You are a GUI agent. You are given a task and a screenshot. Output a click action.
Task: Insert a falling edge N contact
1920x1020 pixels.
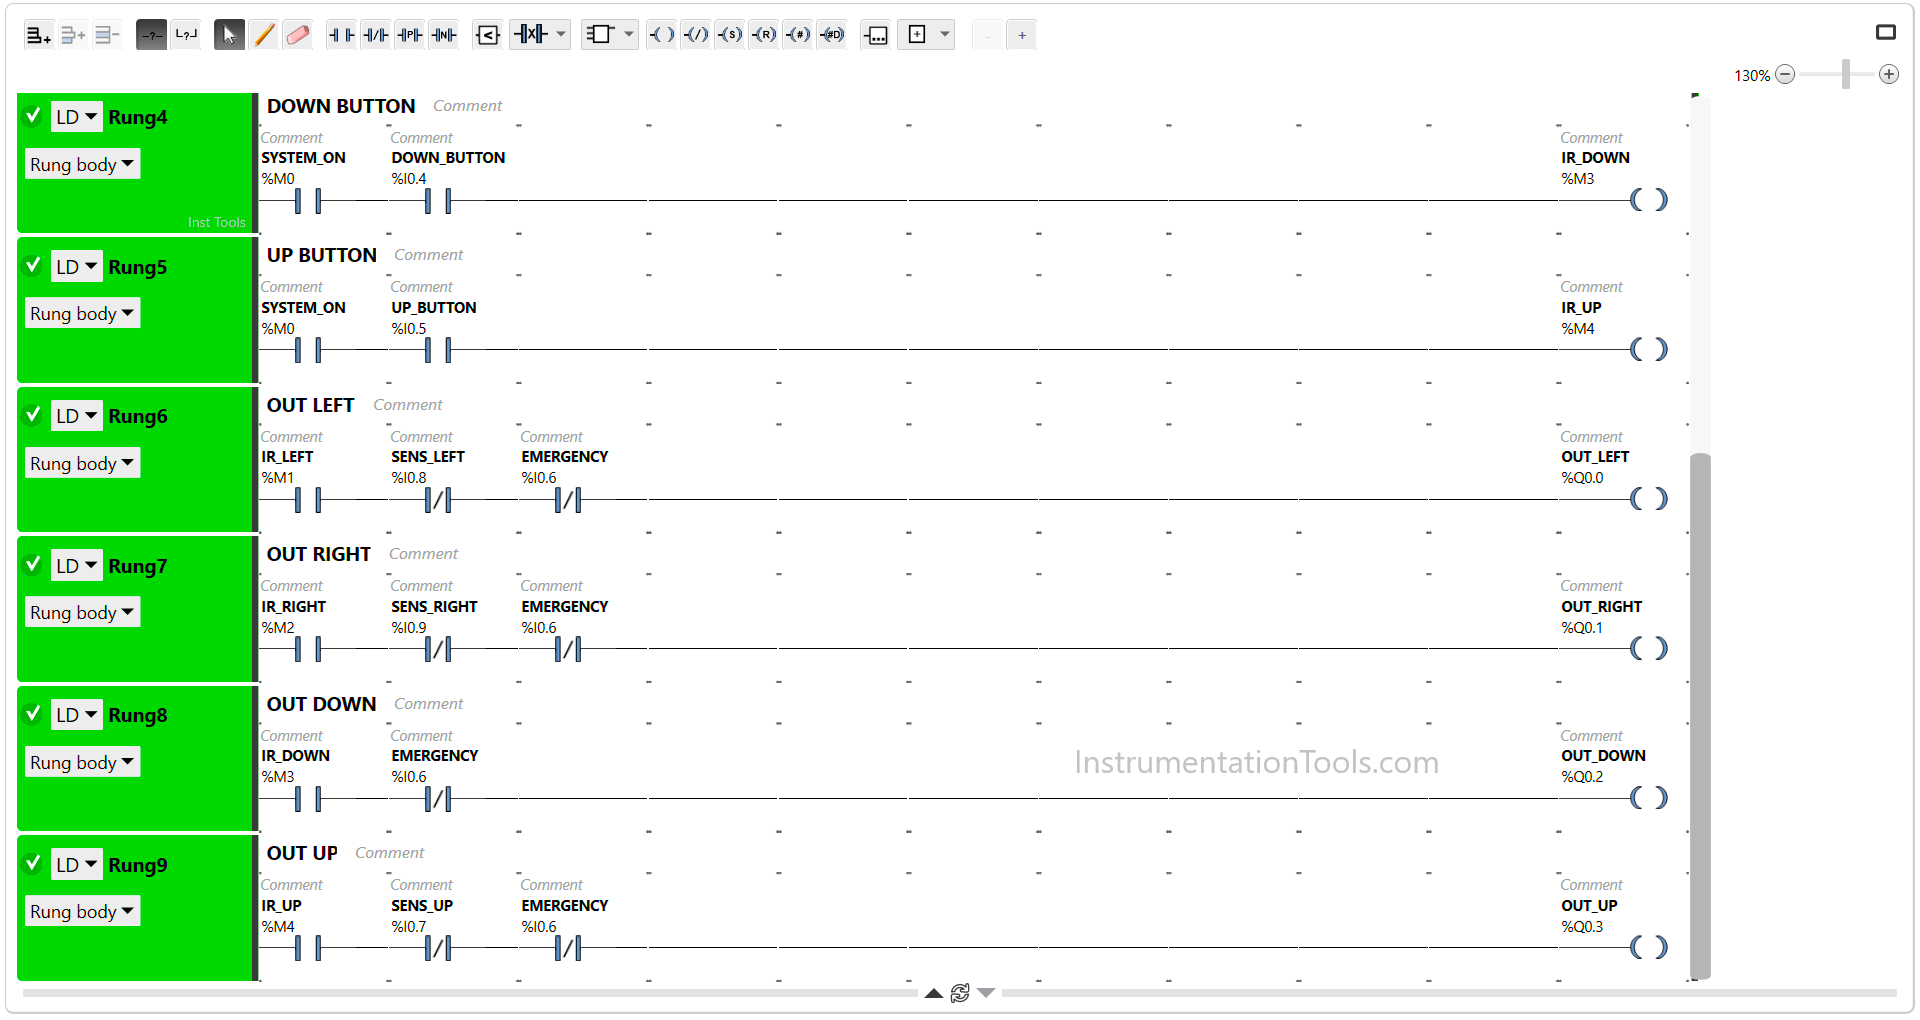coord(444,35)
